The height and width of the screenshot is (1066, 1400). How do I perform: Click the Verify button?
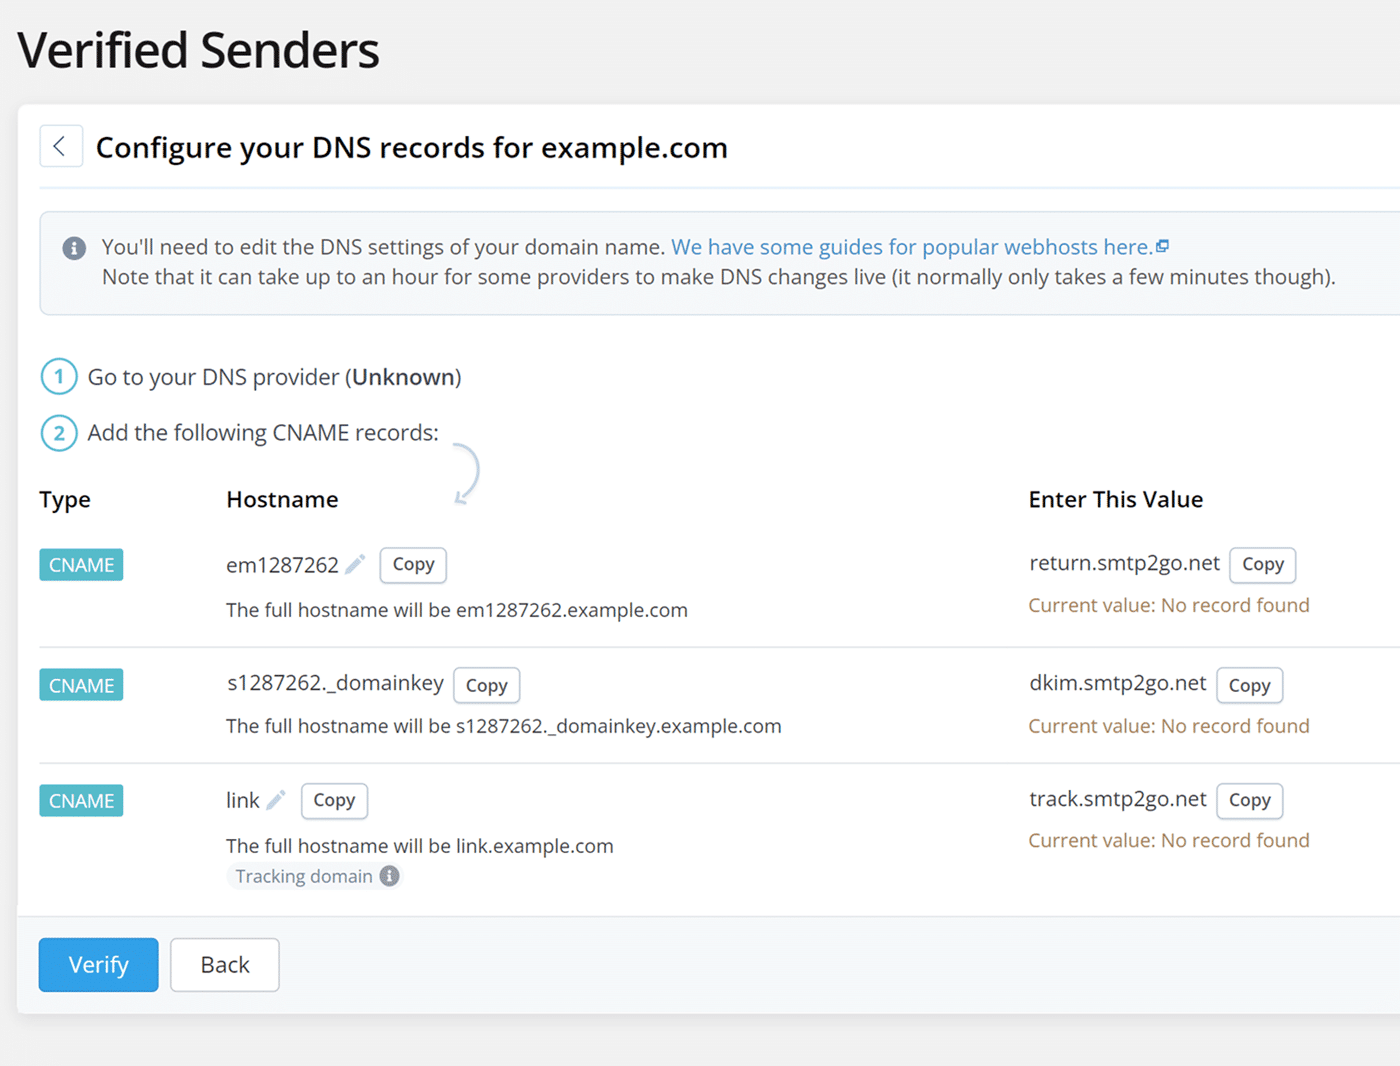coord(98,964)
